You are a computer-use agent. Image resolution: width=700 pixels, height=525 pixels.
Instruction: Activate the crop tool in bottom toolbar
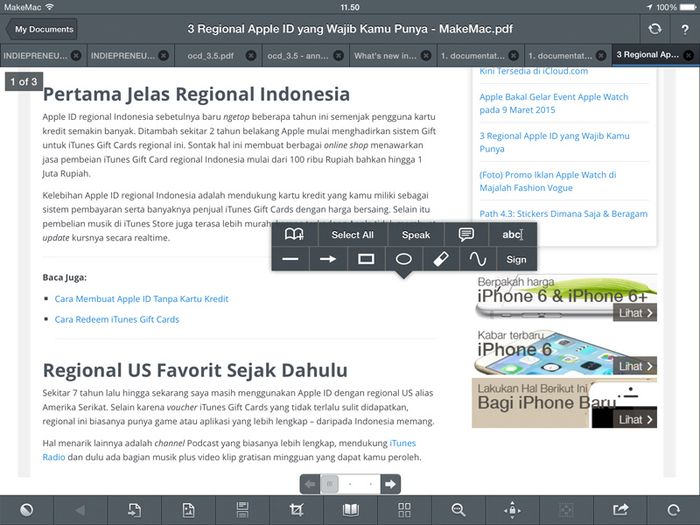(296, 510)
